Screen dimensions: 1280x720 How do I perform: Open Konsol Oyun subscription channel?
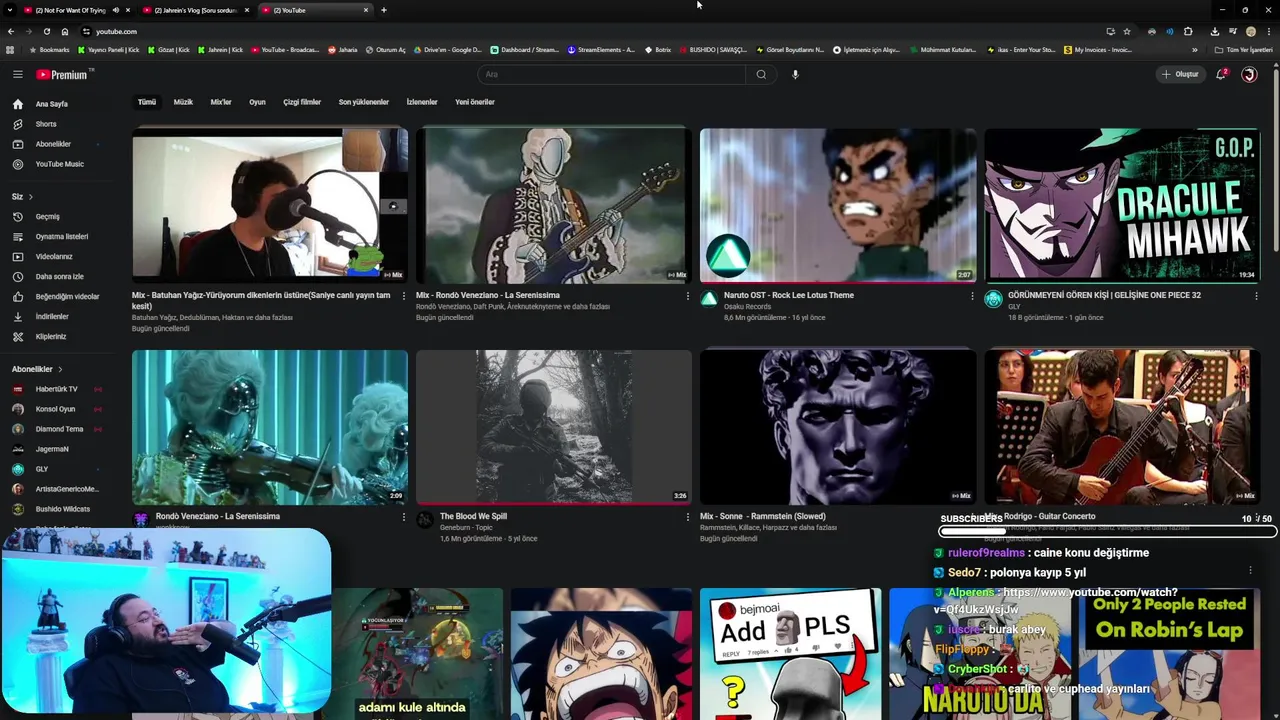(x=56, y=409)
